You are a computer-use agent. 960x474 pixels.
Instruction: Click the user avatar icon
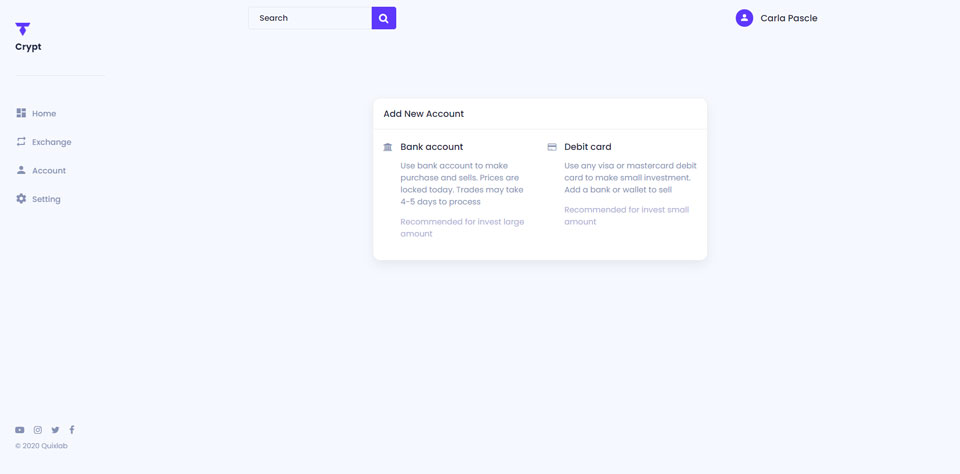pos(744,18)
